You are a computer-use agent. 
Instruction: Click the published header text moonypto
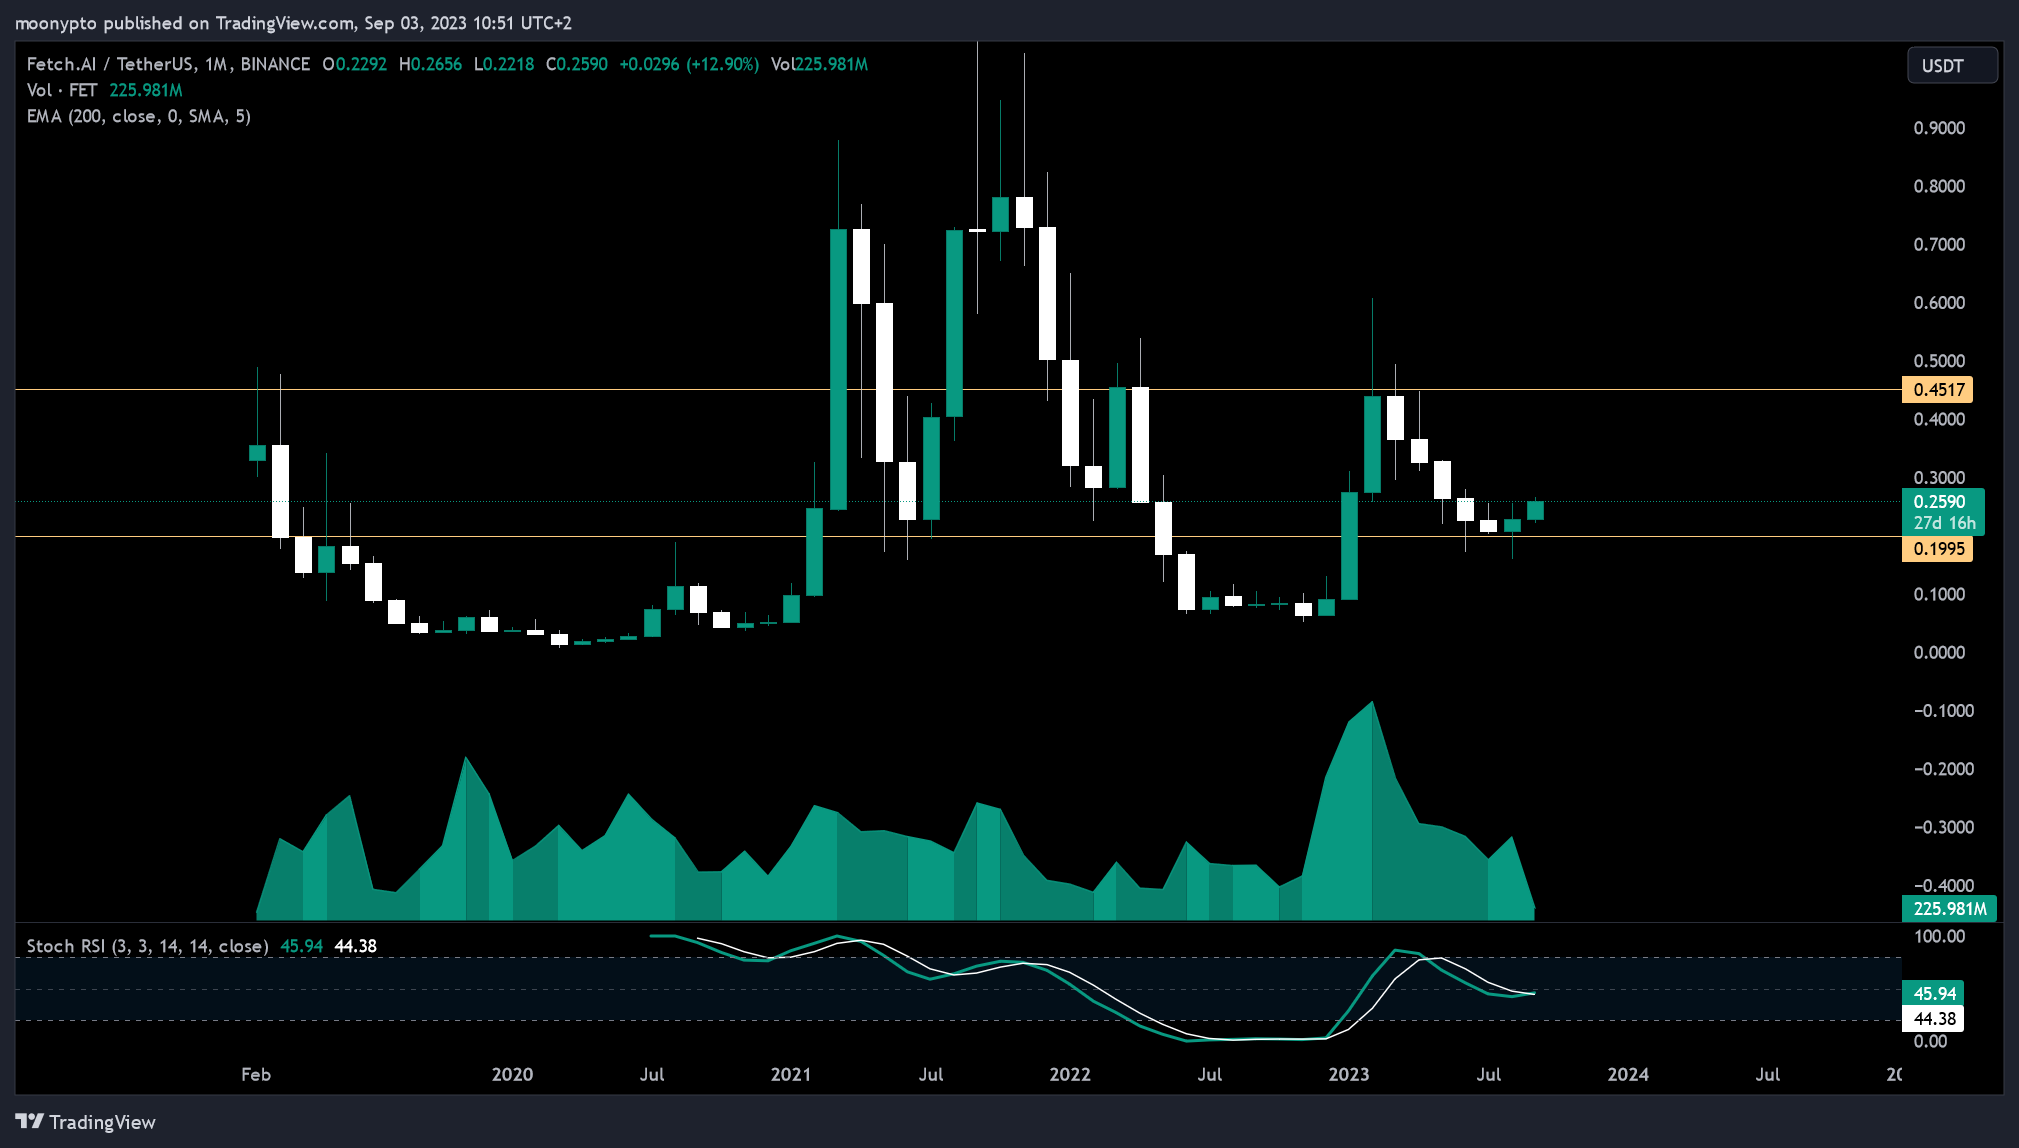(56, 23)
